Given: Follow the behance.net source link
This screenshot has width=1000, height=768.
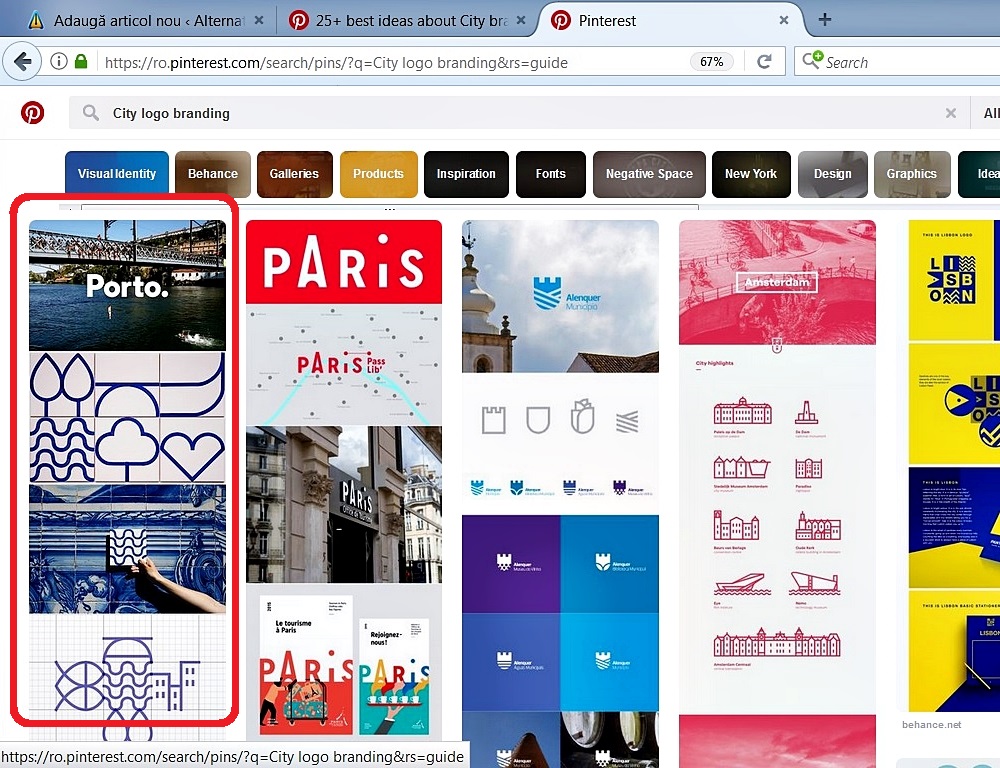Looking at the screenshot, I should (x=931, y=724).
